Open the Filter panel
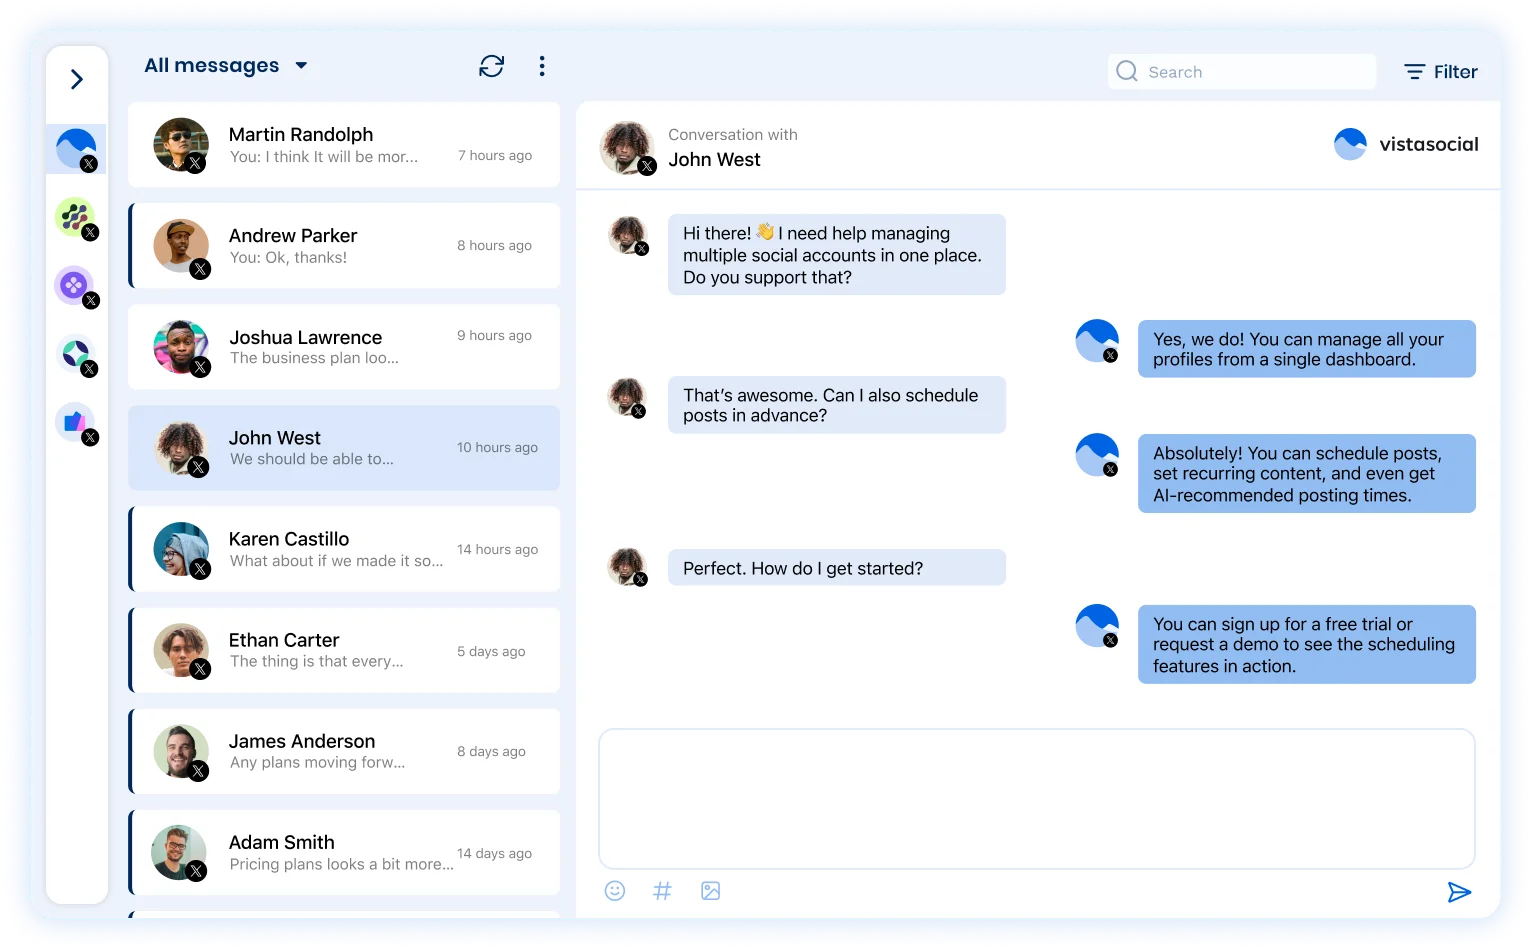Screen dimensions: 1533x950 click(x=1440, y=71)
